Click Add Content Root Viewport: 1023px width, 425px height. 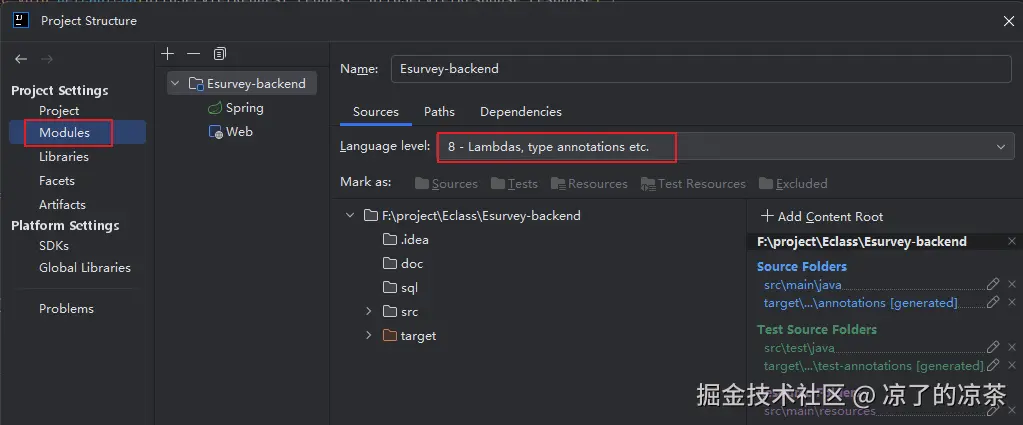click(x=822, y=216)
